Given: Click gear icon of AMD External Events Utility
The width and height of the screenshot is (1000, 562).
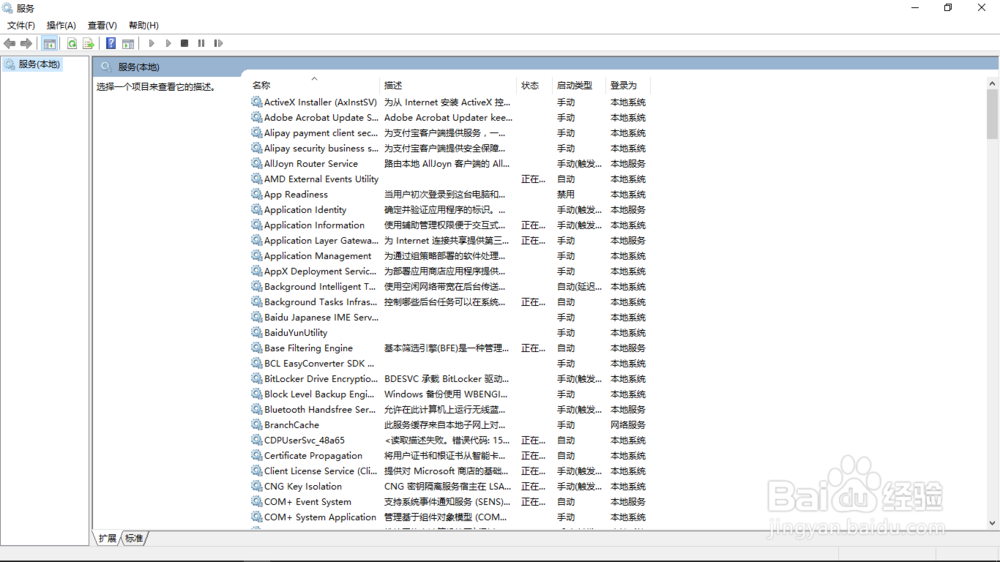Looking at the screenshot, I should click(256, 179).
